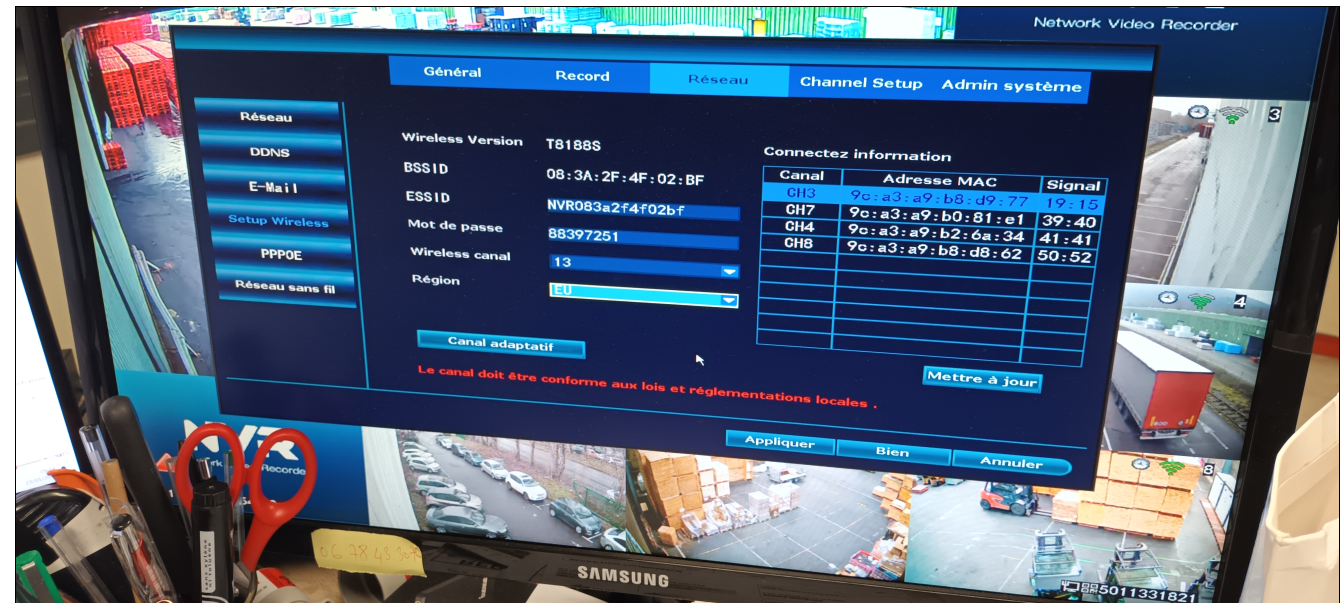This screenshot has height=603, width=1342.
Task: Click the Signal column header
Action: pyautogui.click(x=1073, y=185)
